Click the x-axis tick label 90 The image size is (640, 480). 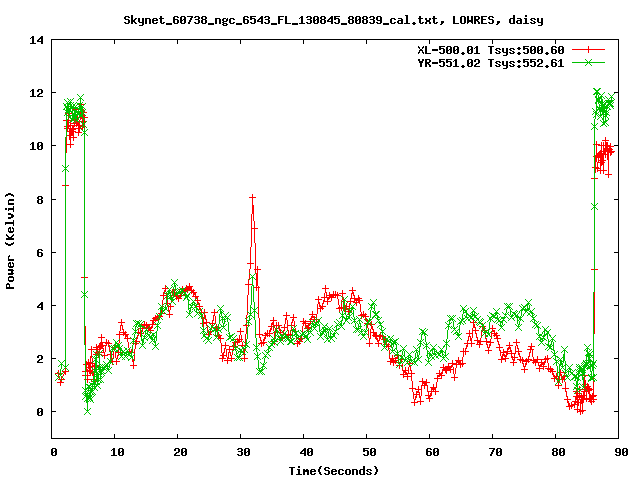618,452
